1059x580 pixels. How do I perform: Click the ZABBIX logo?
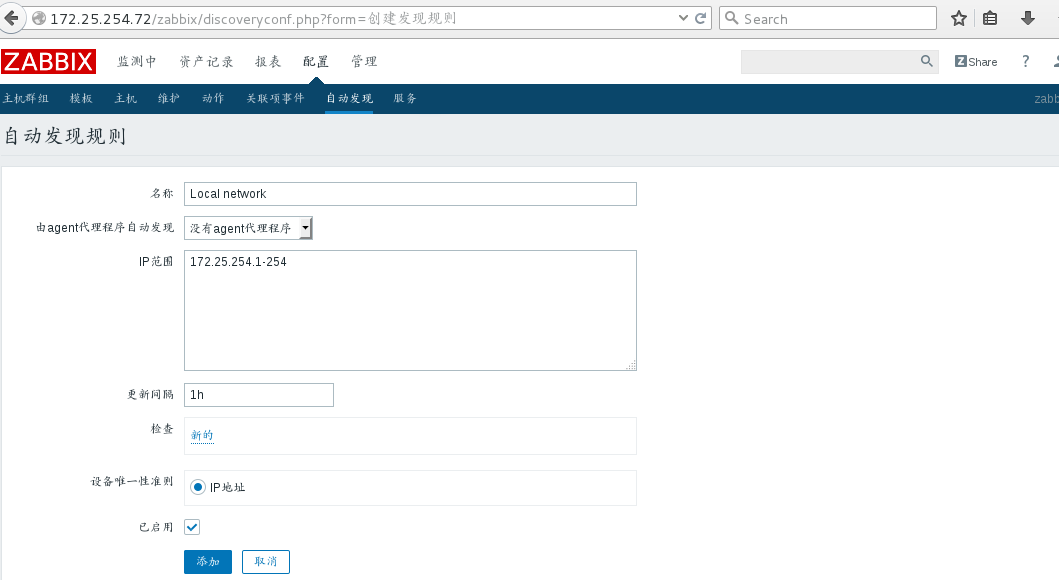(48, 61)
